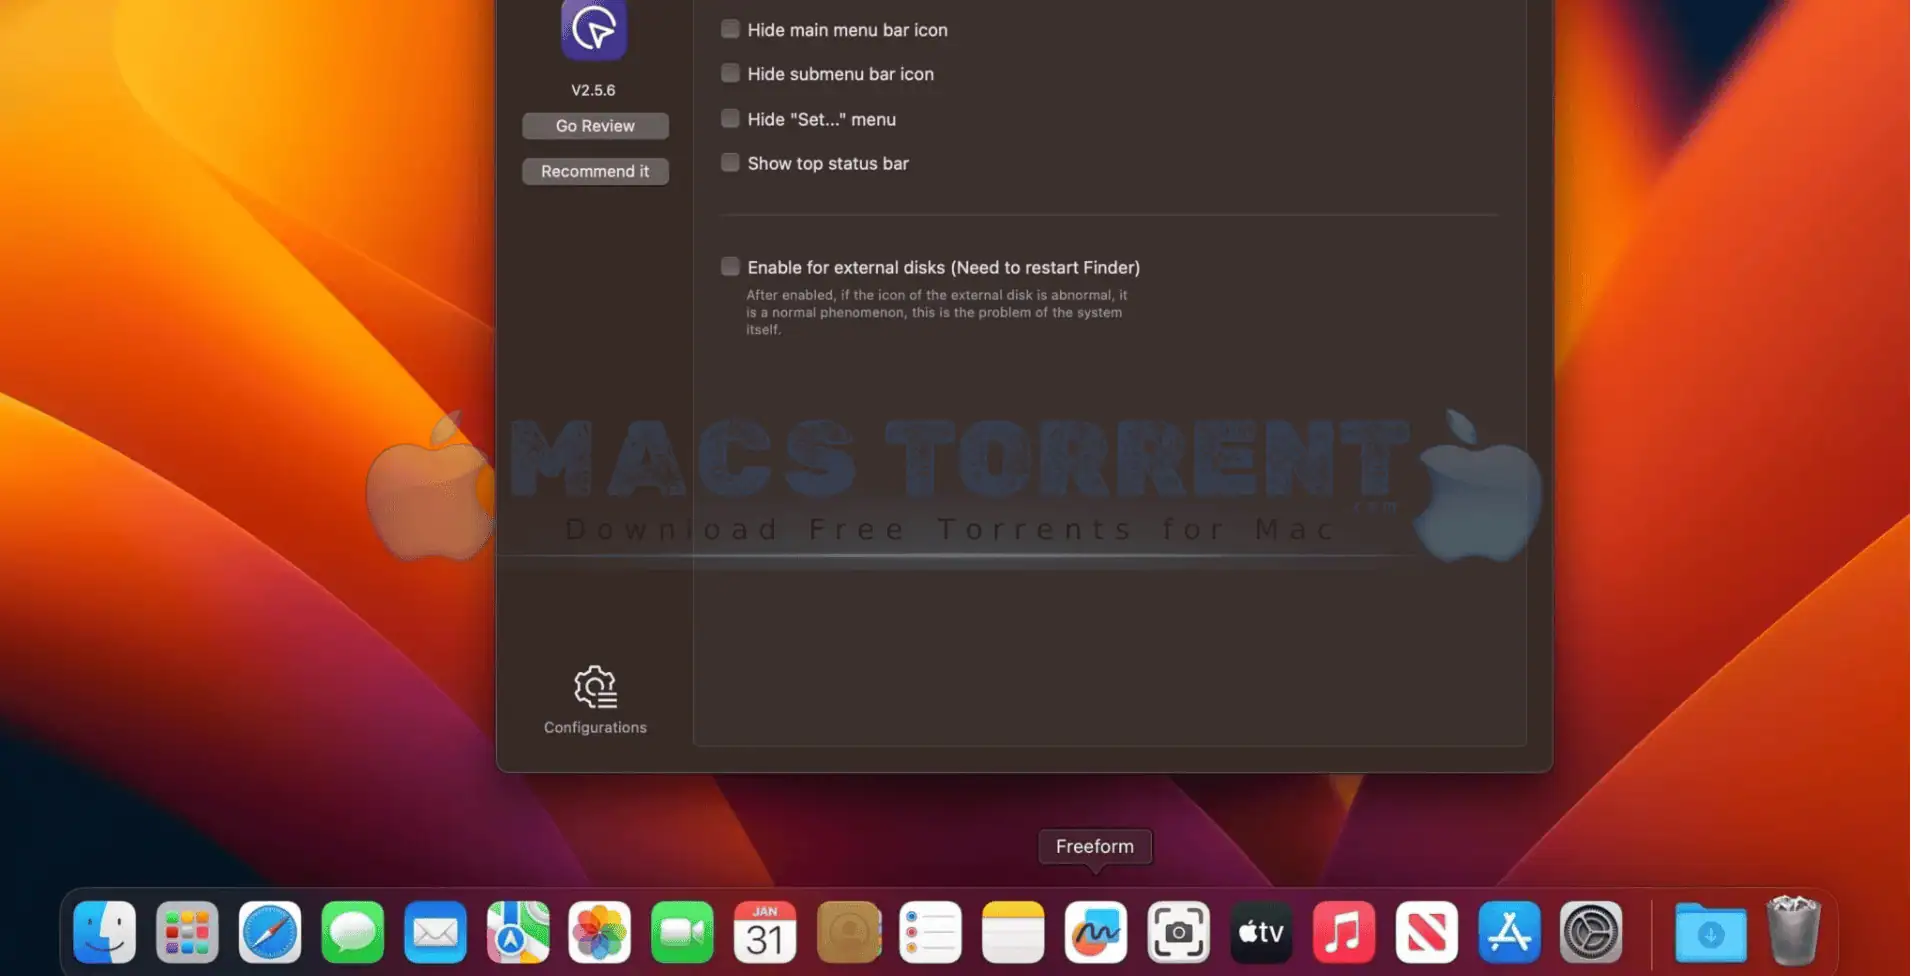1911x976 pixels.
Task: Open Launchpad from the Dock
Action: (x=187, y=932)
